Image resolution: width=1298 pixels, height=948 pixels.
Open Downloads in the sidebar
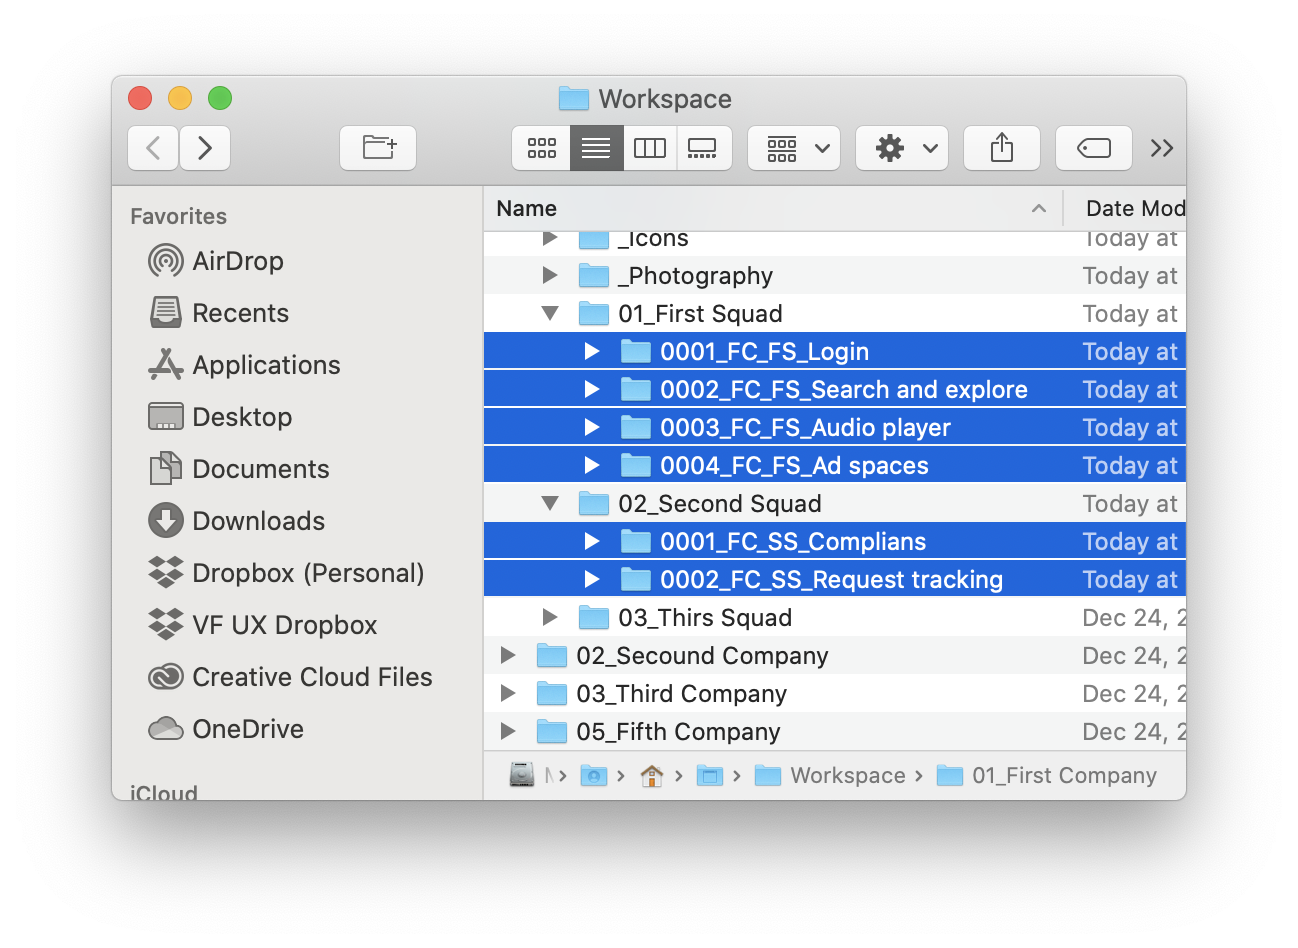tap(258, 521)
